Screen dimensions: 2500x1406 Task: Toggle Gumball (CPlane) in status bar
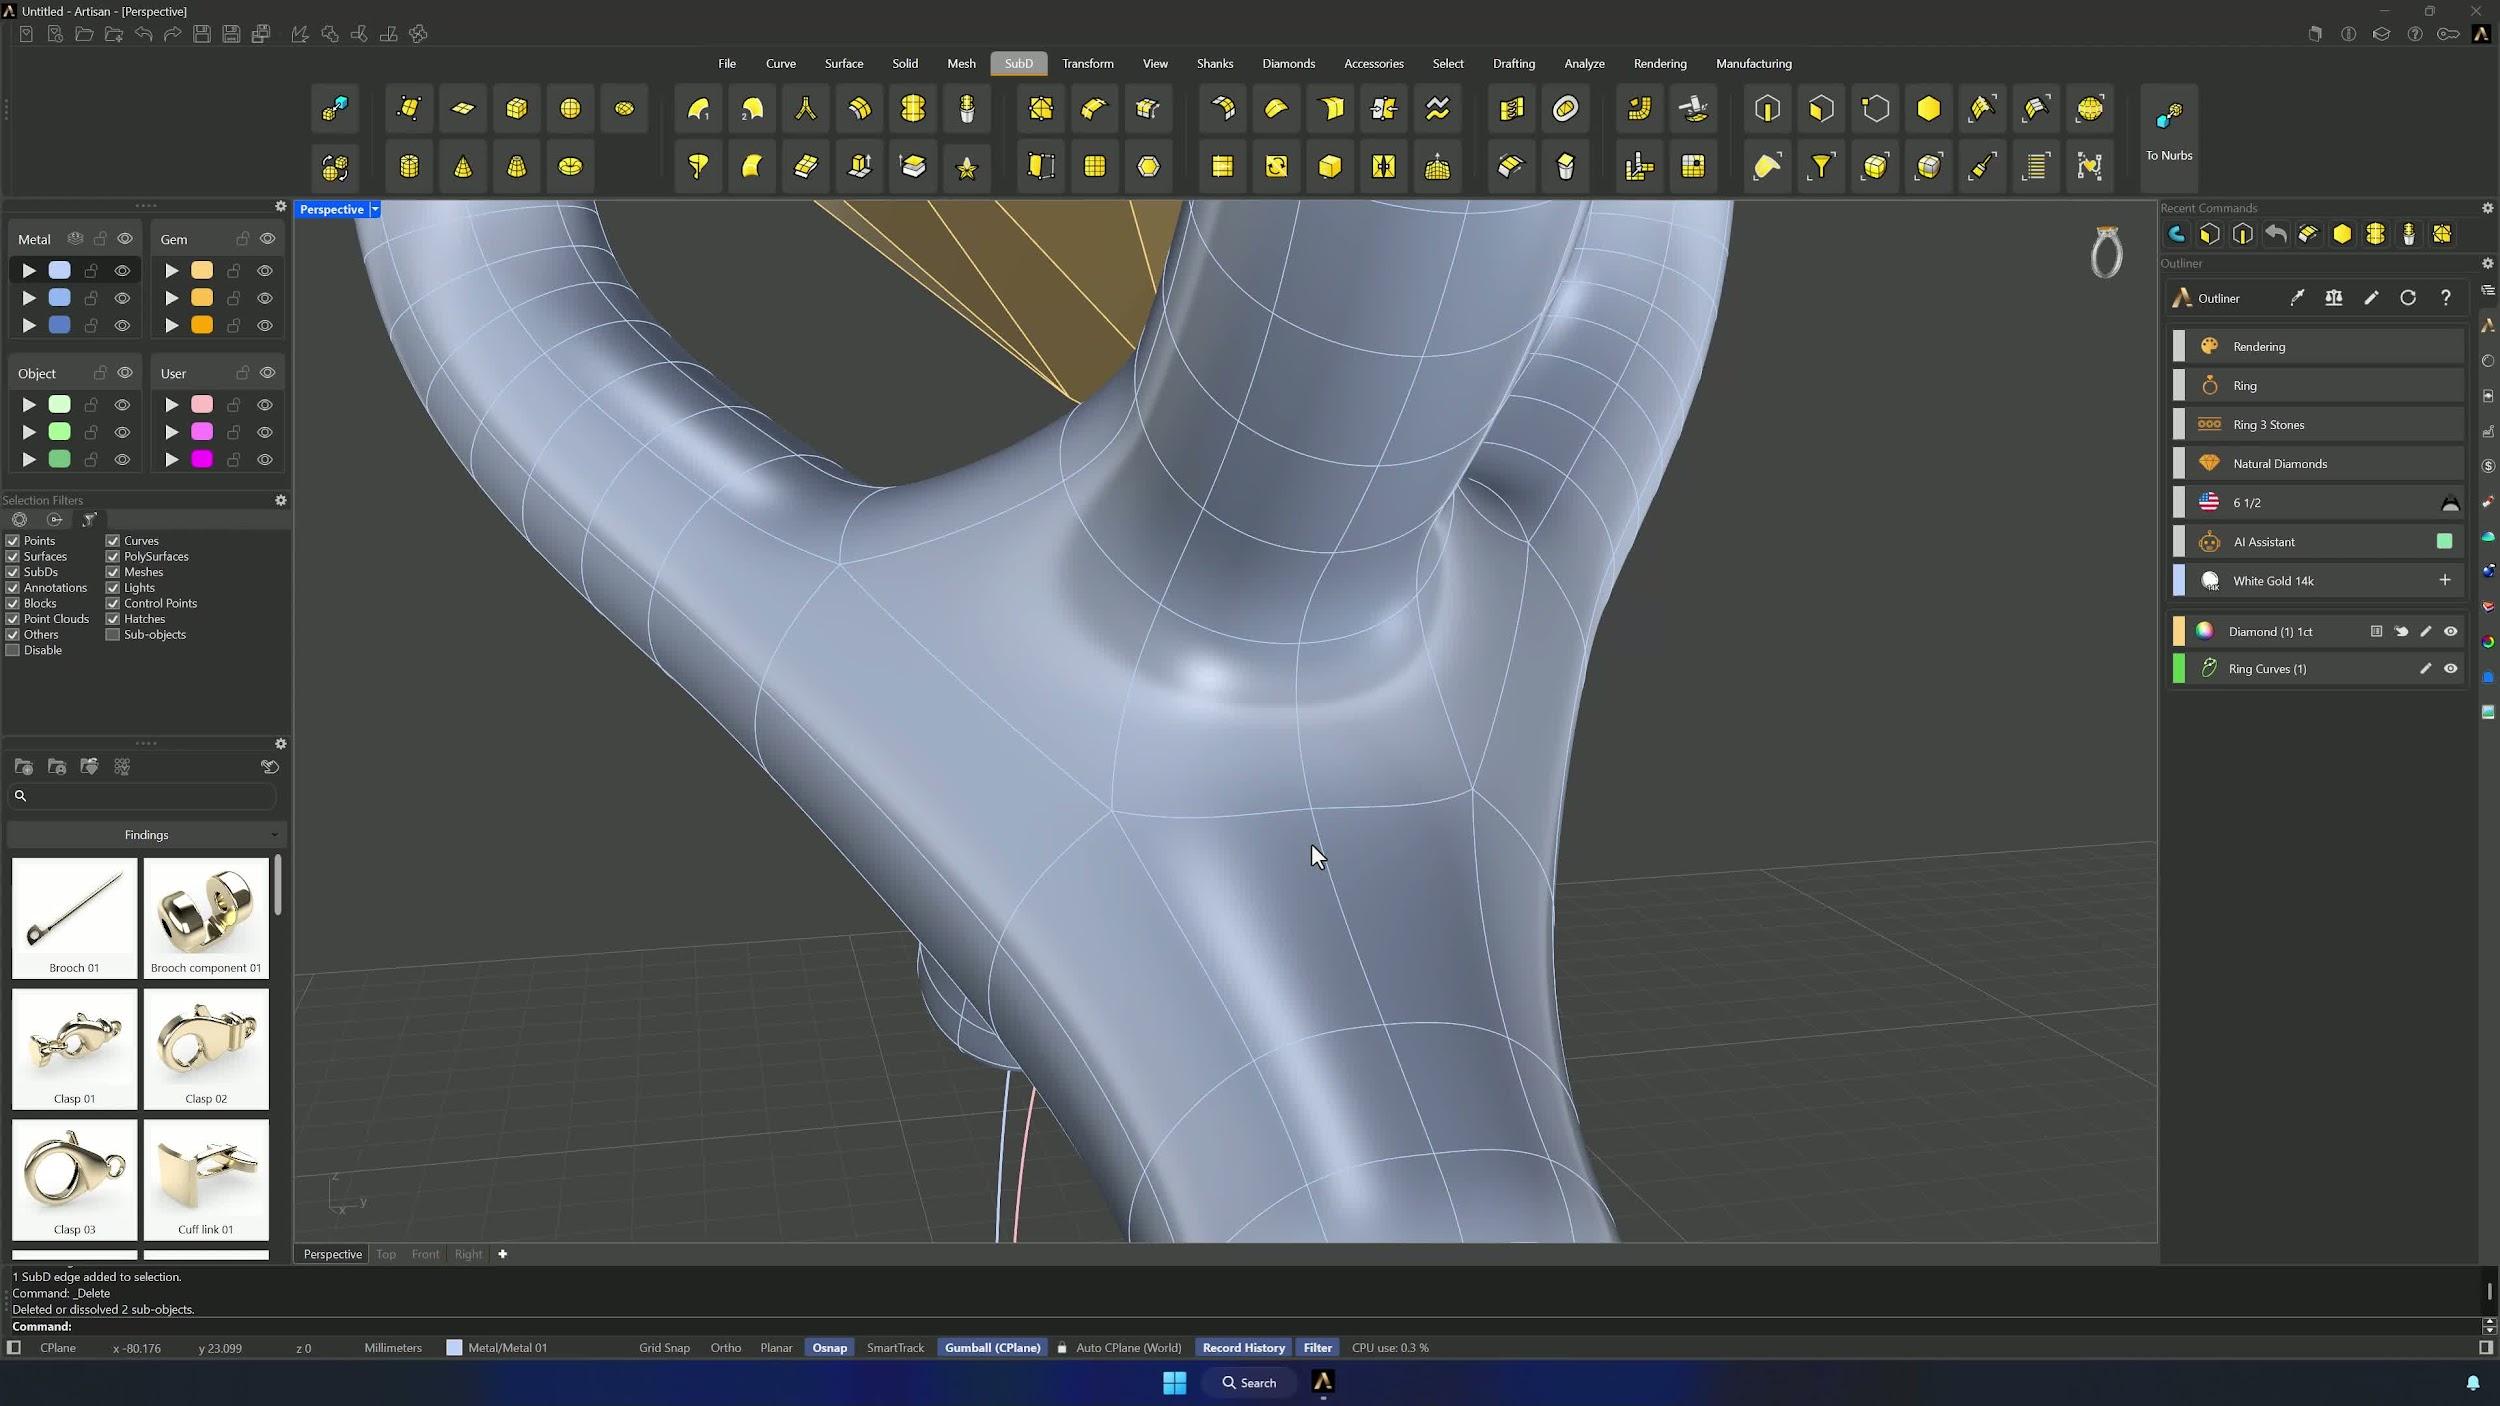pos(992,1348)
